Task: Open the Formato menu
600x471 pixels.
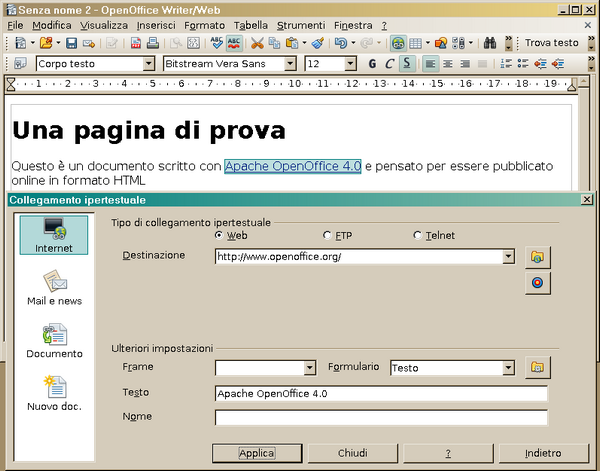Action: (x=205, y=24)
